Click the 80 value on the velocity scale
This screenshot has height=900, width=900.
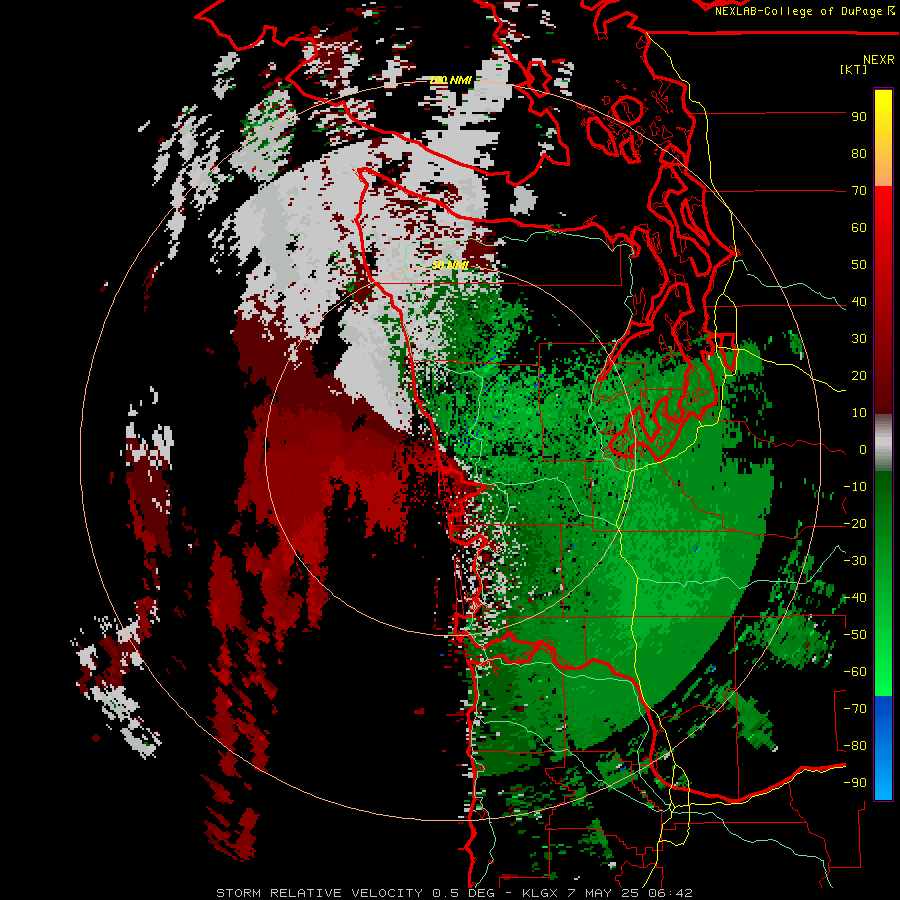click(859, 153)
